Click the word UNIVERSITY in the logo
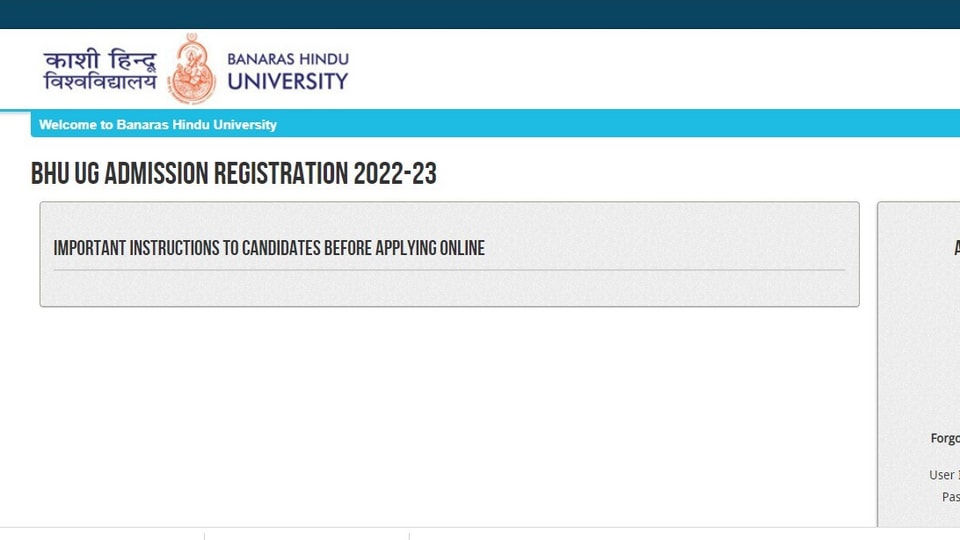Screen dimensions: 960x540 288,81
